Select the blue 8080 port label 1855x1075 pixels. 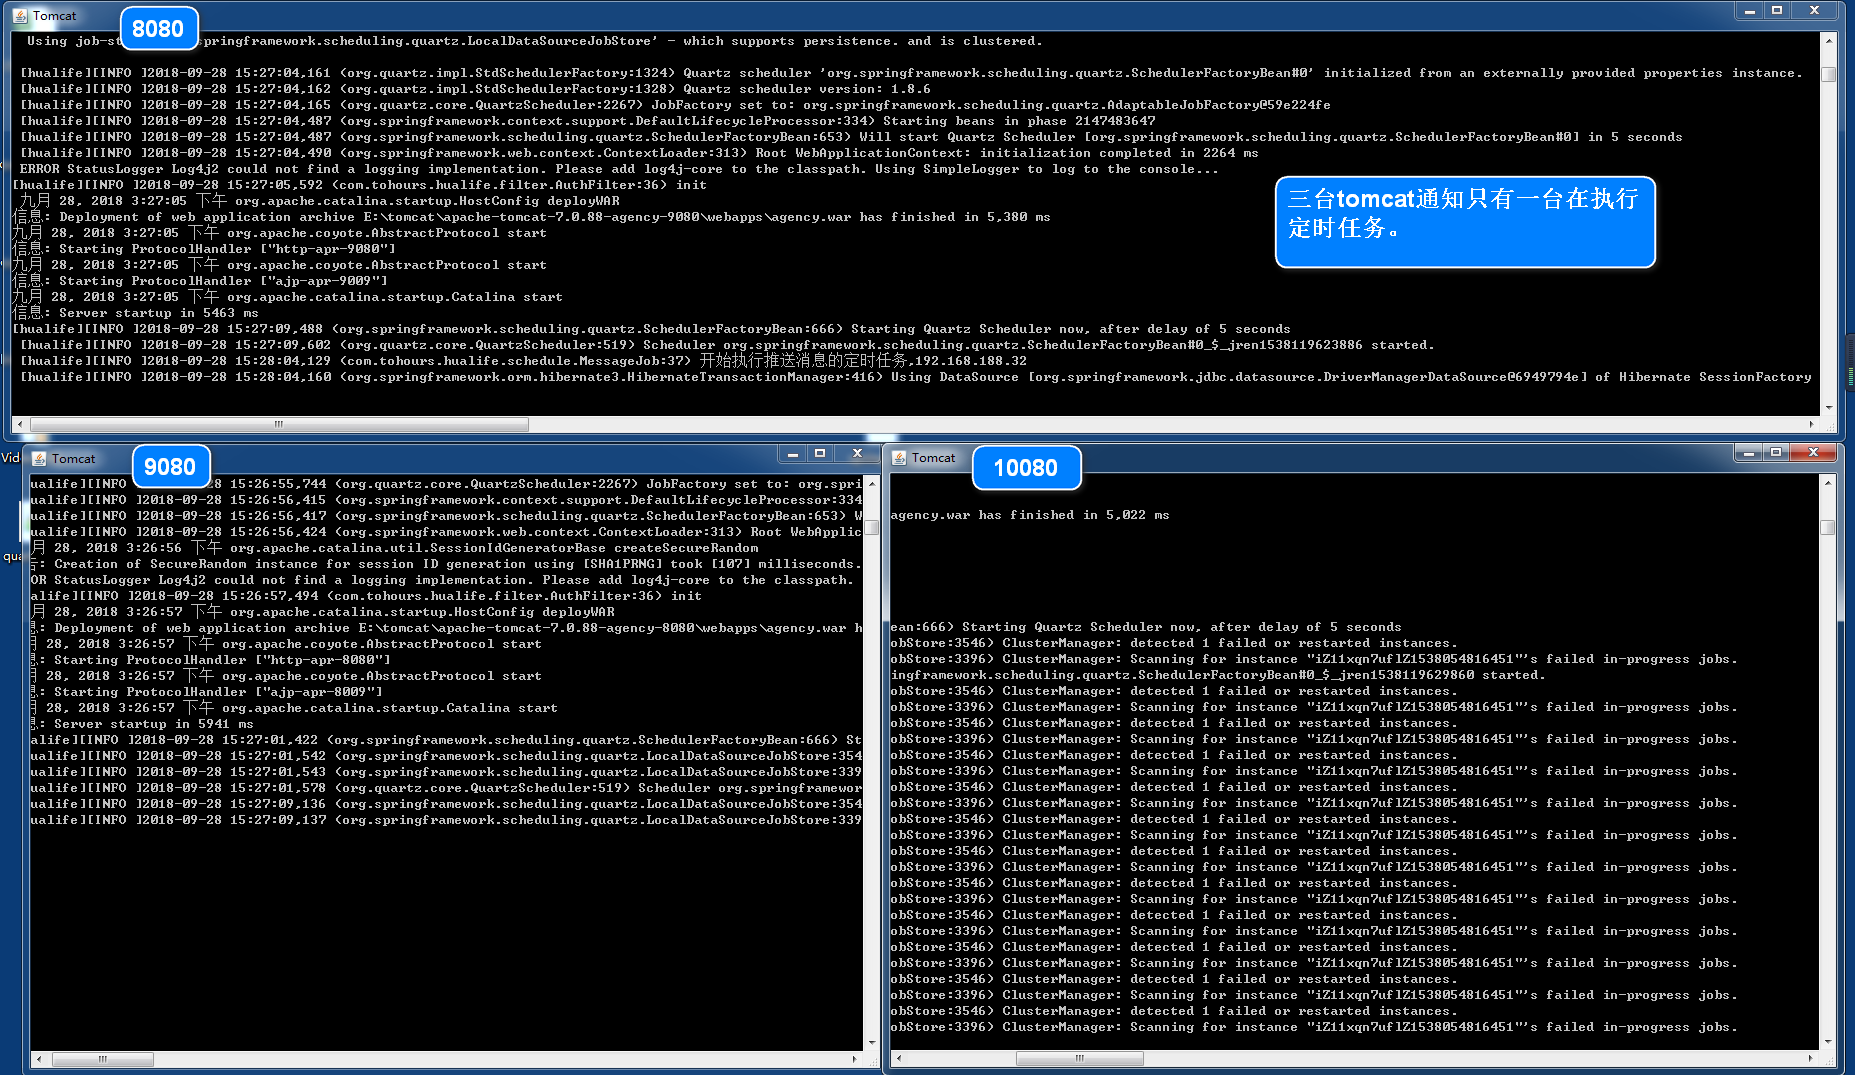click(x=158, y=29)
